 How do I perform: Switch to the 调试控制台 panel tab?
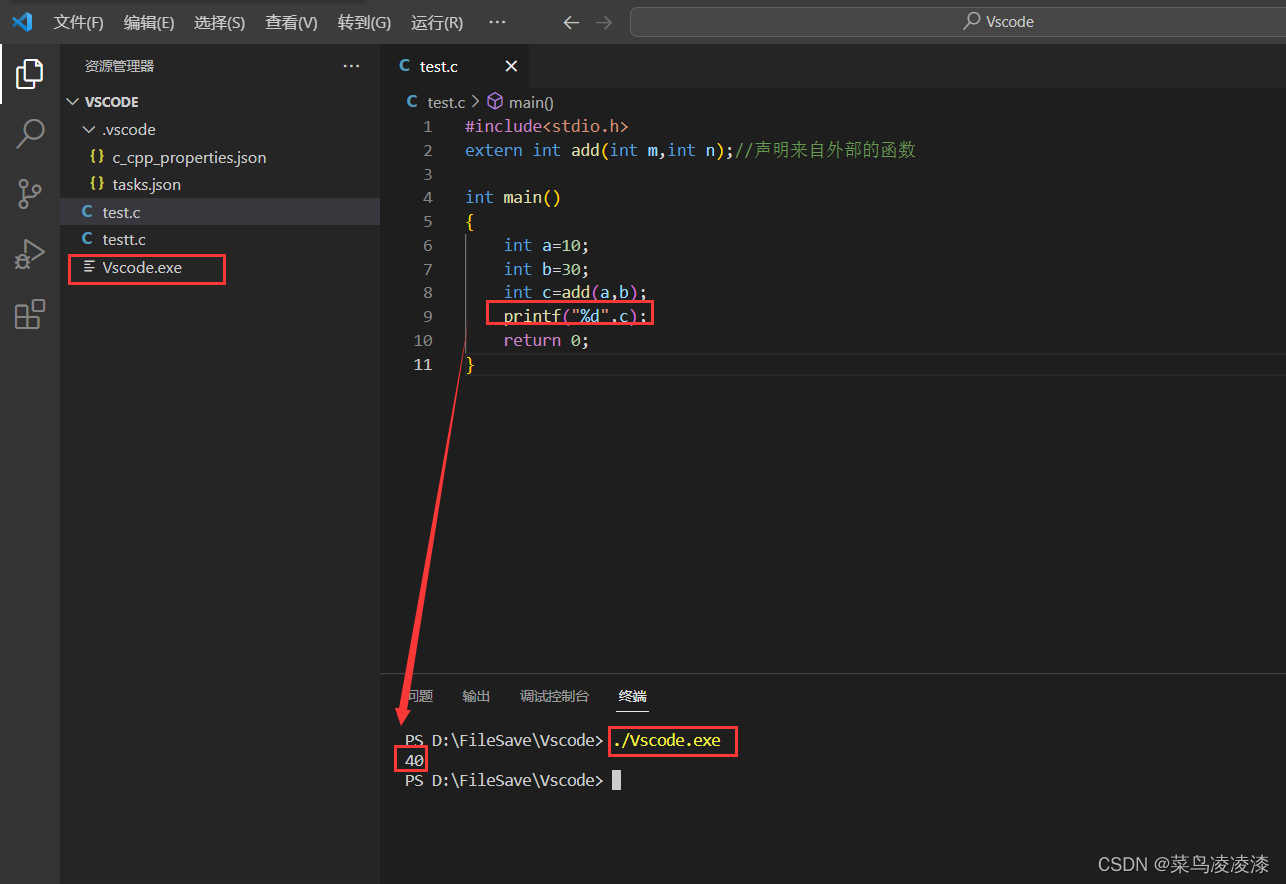pos(554,696)
